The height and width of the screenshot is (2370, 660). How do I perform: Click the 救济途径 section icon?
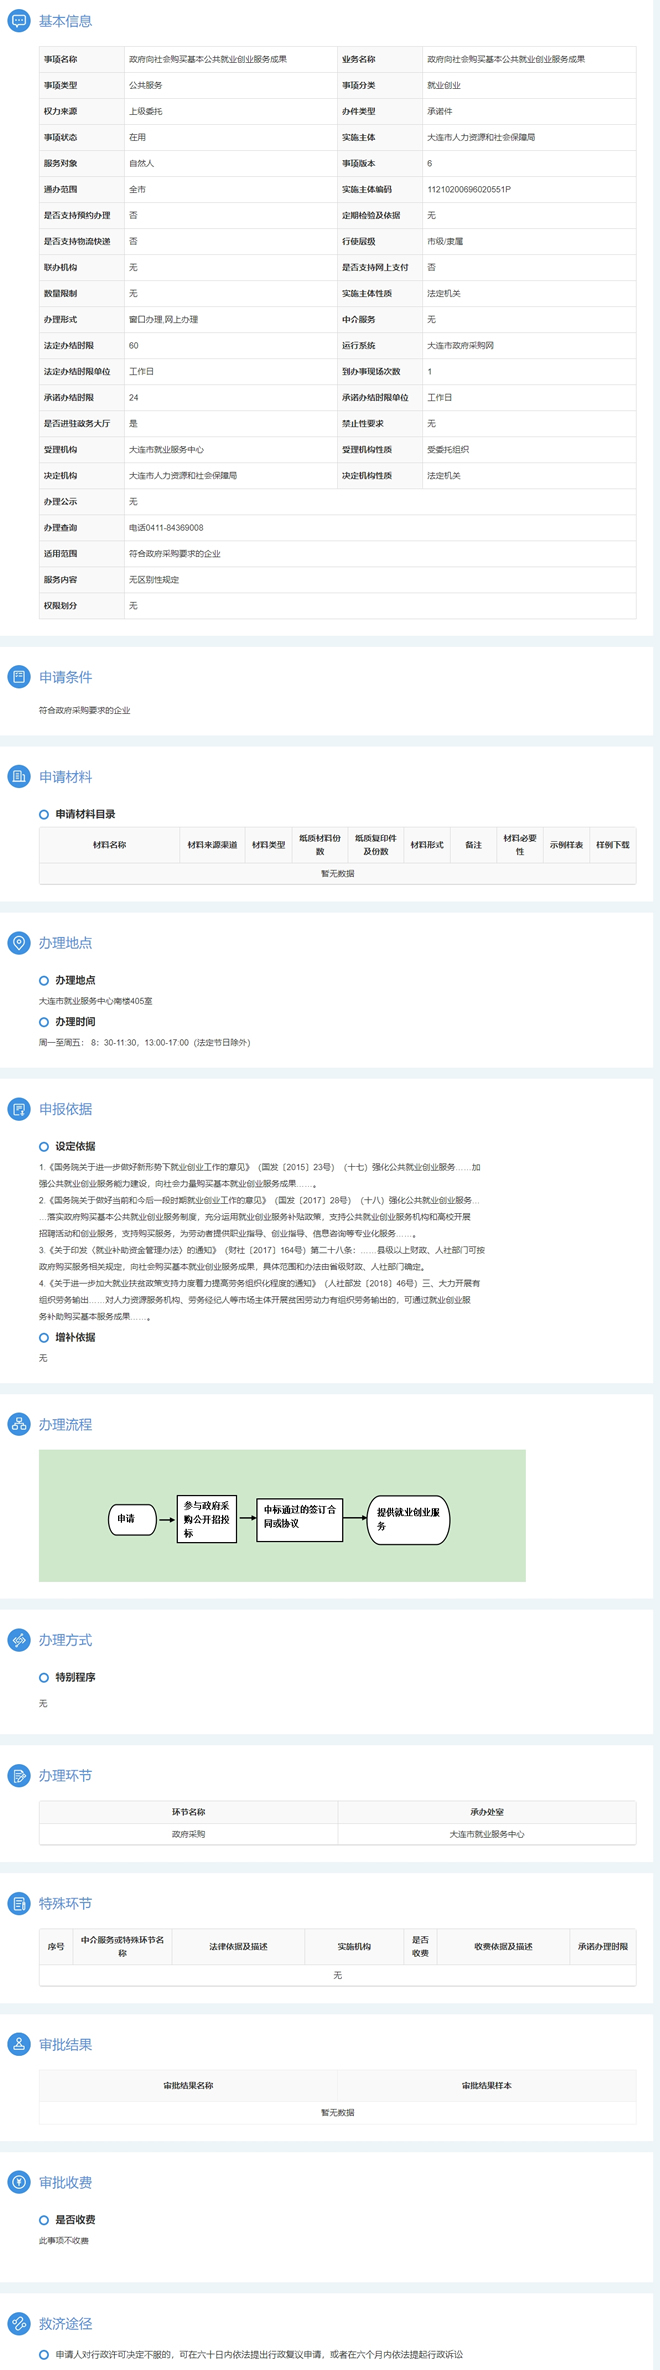point(19,2323)
